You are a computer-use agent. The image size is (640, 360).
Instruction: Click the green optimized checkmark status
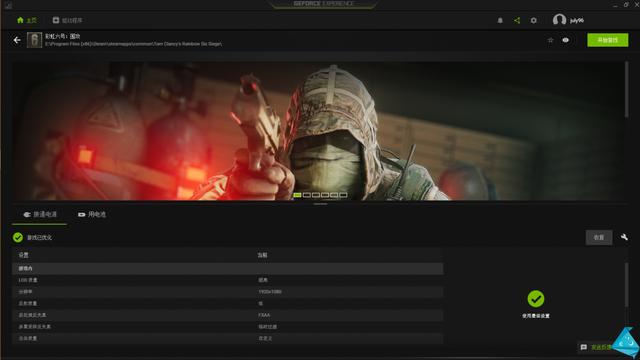coord(18,237)
